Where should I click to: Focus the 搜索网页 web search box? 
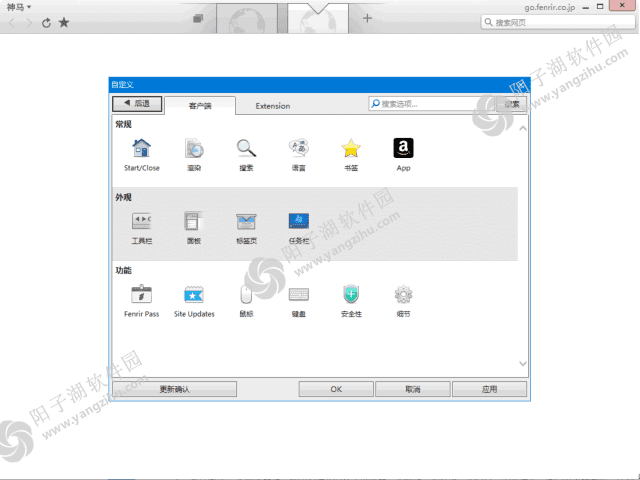point(558,22)
